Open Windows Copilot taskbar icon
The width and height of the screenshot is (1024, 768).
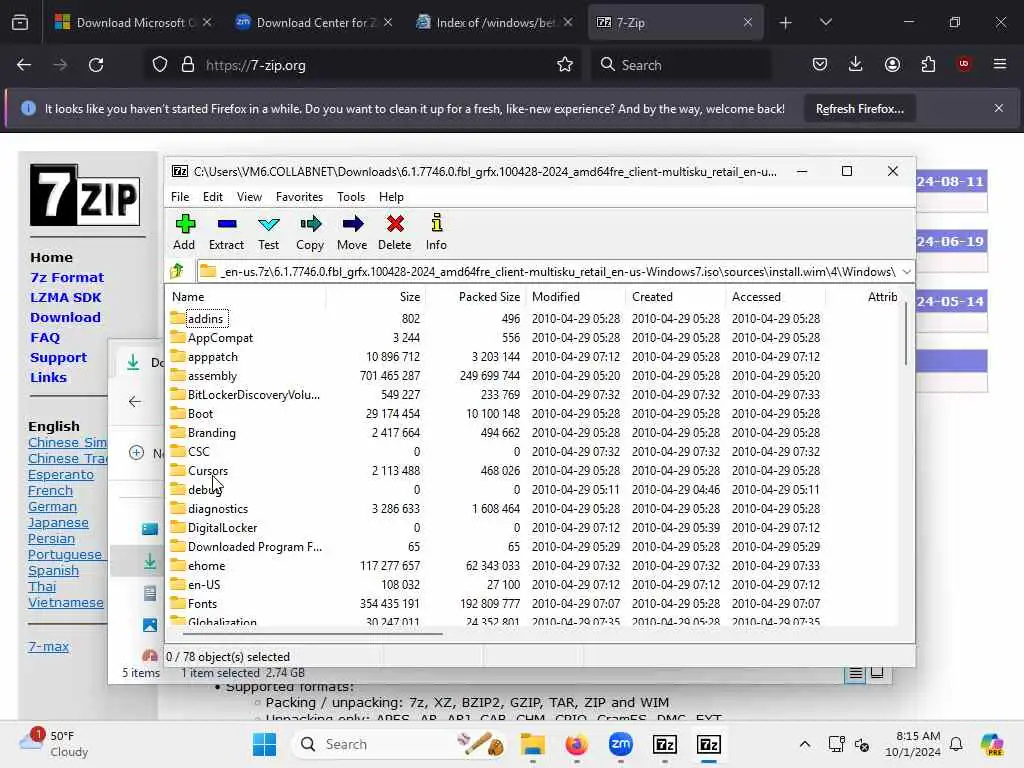pos(992,744)
